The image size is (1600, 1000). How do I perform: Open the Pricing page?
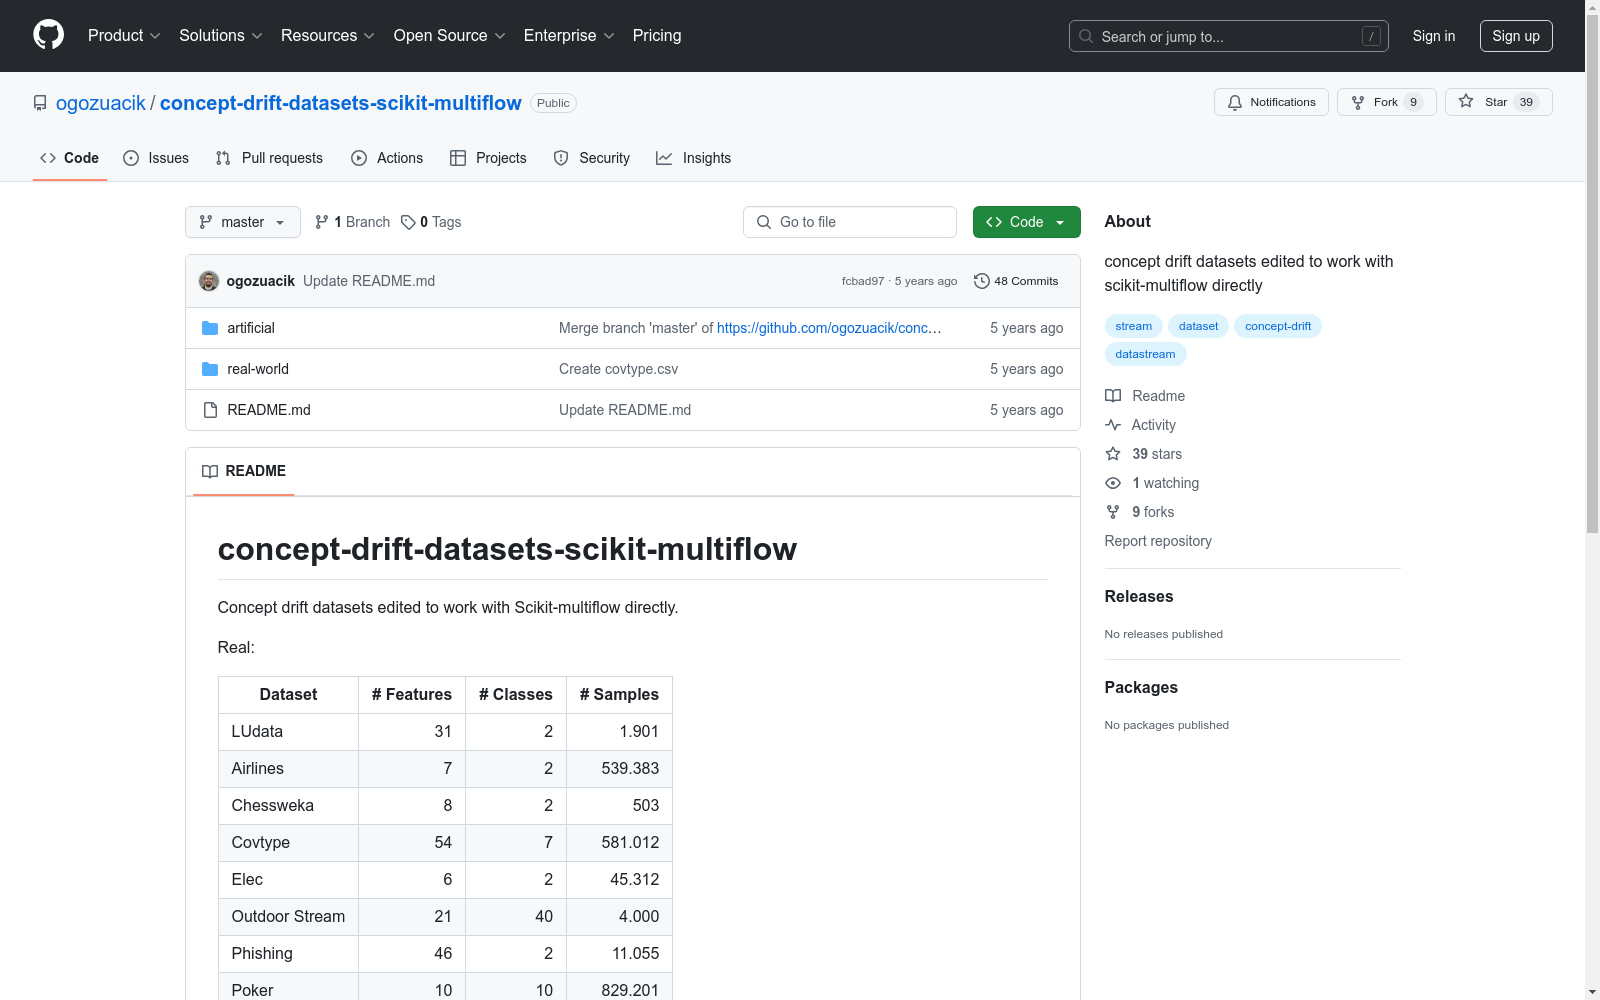657,36
